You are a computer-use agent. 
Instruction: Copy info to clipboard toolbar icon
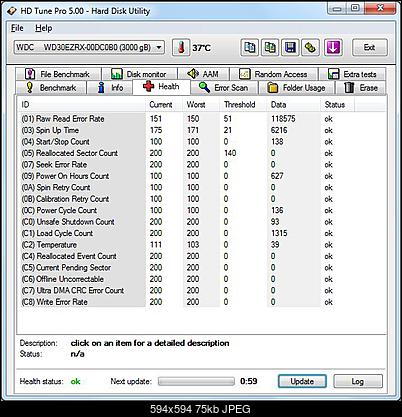tap(250, 47)
